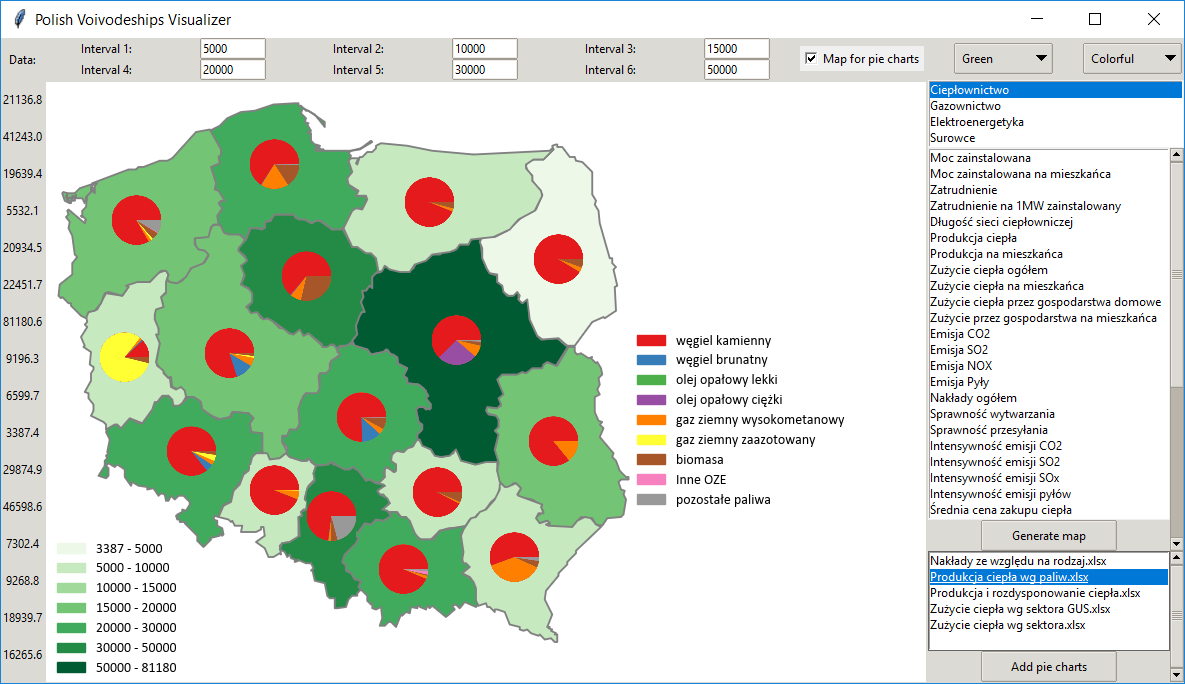Select Zużycie ciepła ogółem
Image resolution: width=1185 pixels, height=684 pixels.
point(1049,270)
